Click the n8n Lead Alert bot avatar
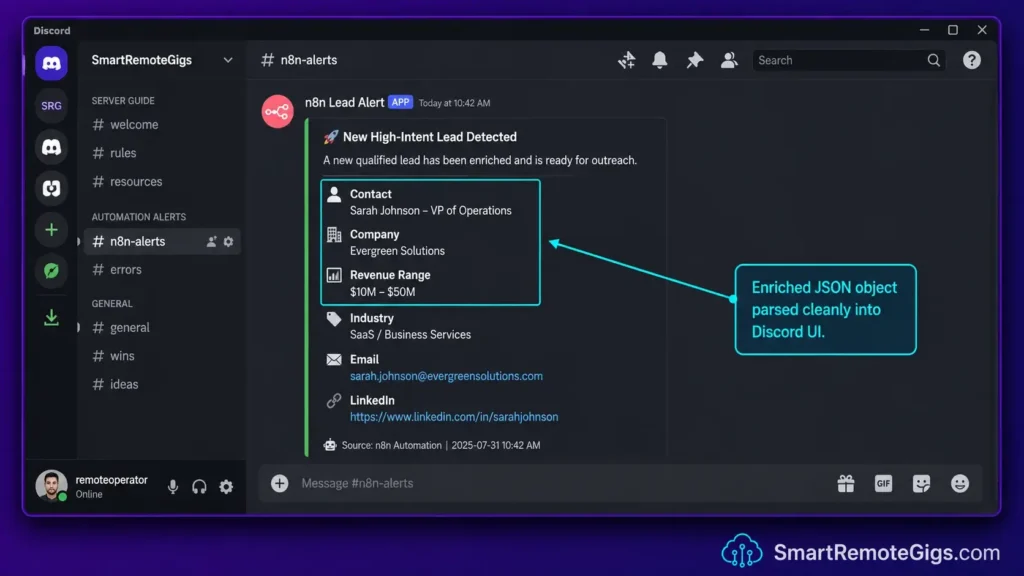The width and height of the screenshot is (1024, 576). (x=278, y=112)
